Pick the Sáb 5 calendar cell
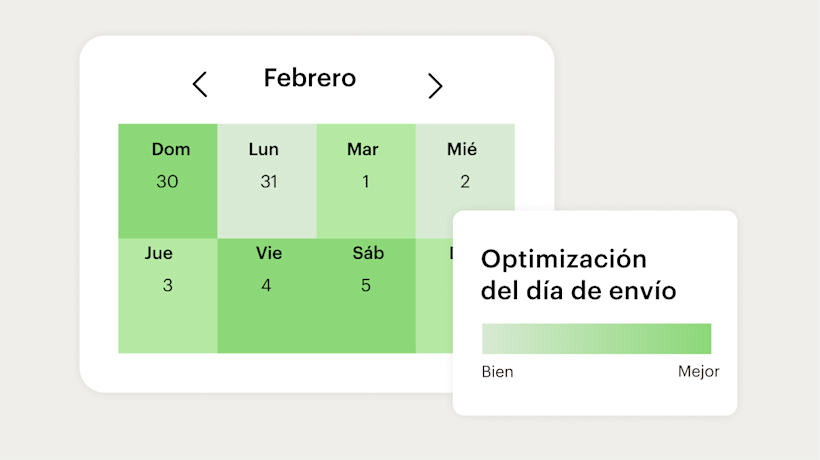This screenshot has height=460, width=820. click(366, 296)
